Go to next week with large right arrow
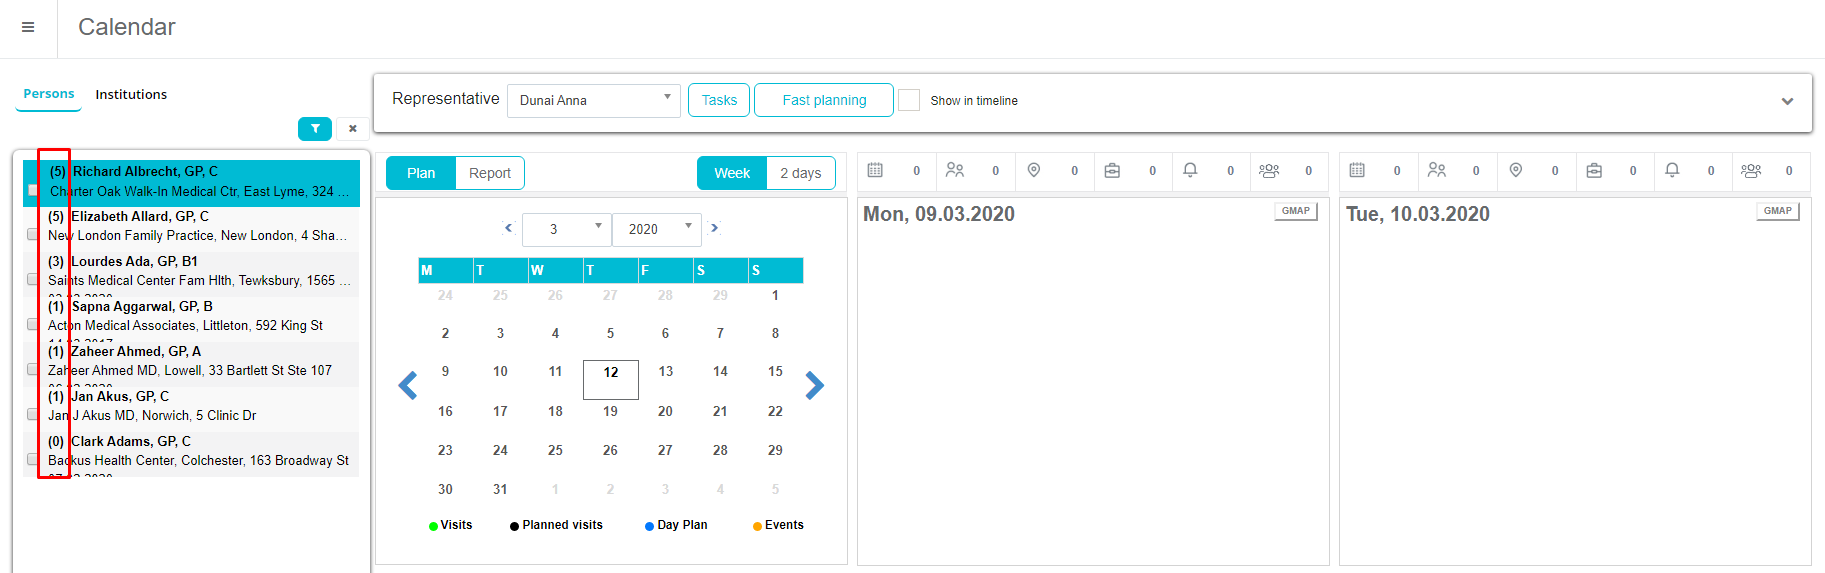Screen dimensions: 1825x573 (x=815, y=385)
